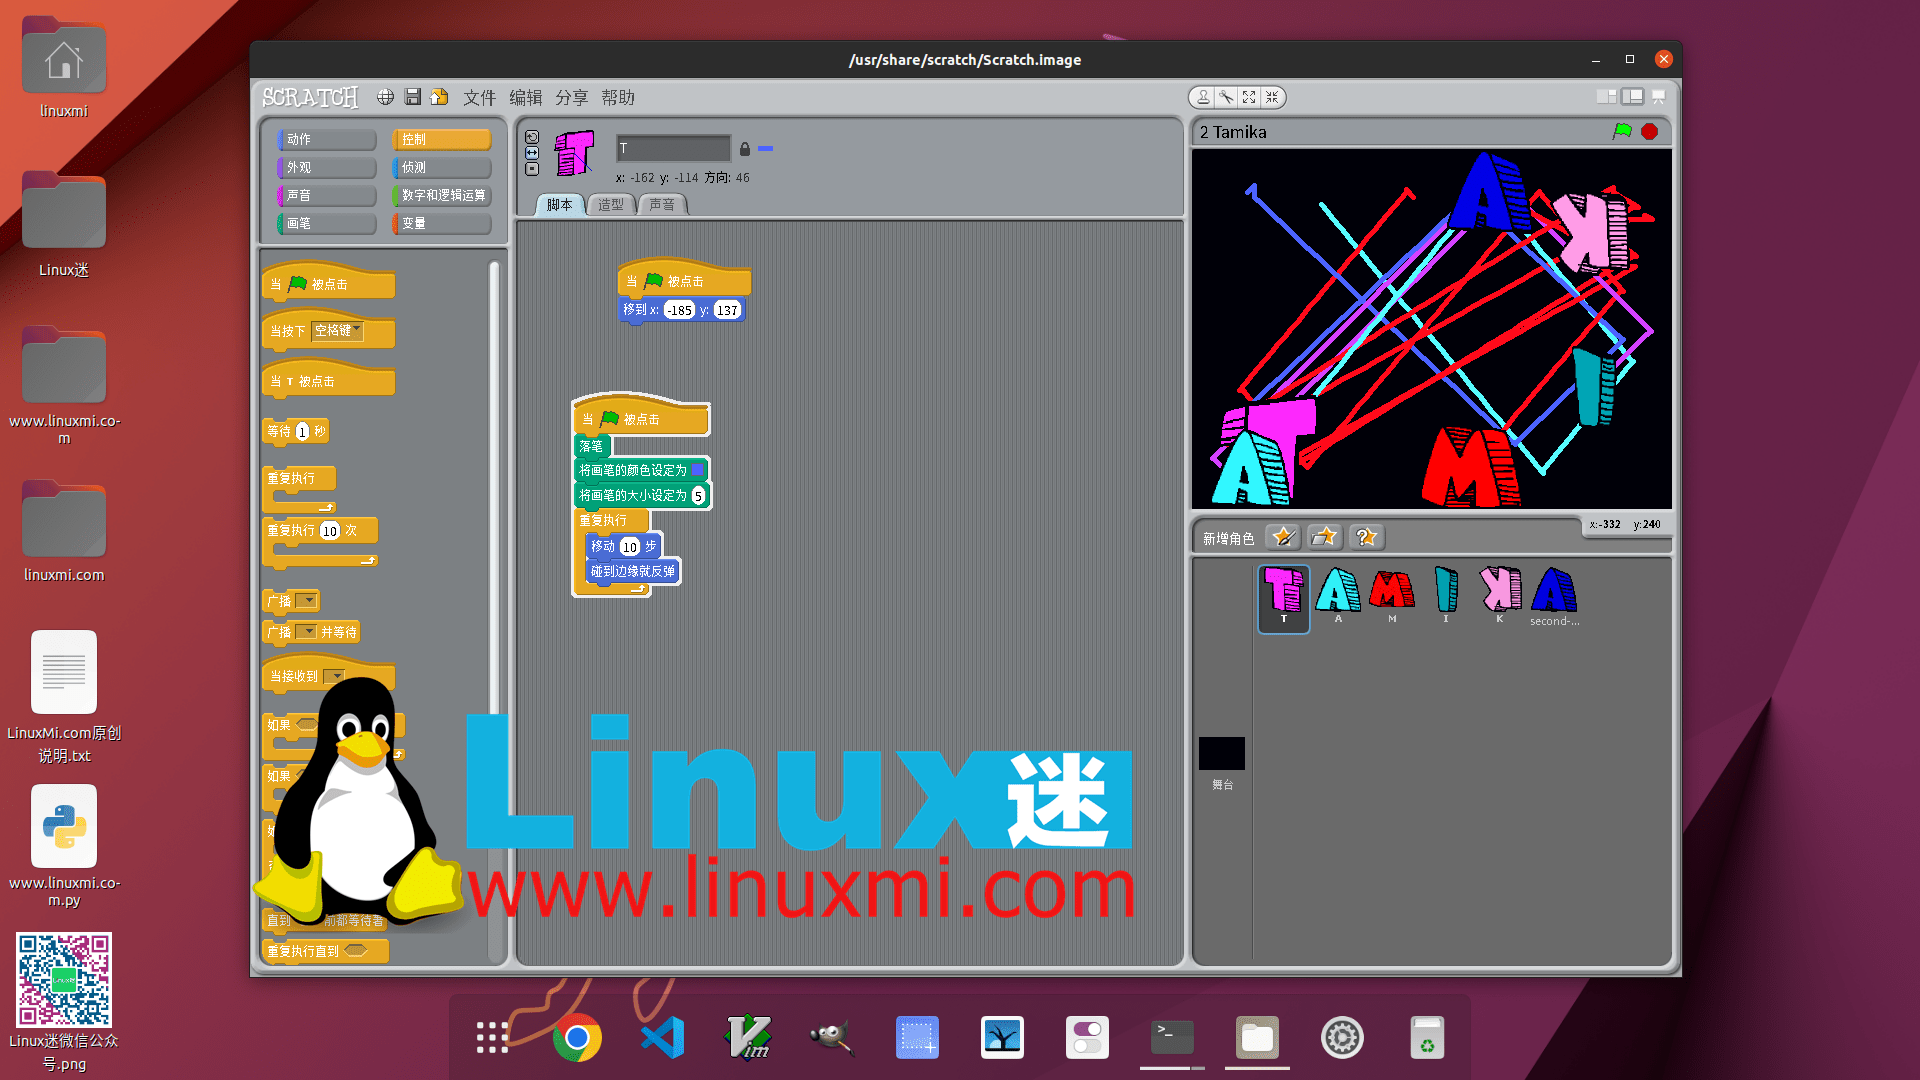The height and width of the screenshot is (1080, 1920).
Task: Select the stamp (duplicate) tool
Action: pyautogui.click(x=1203, y=97)
